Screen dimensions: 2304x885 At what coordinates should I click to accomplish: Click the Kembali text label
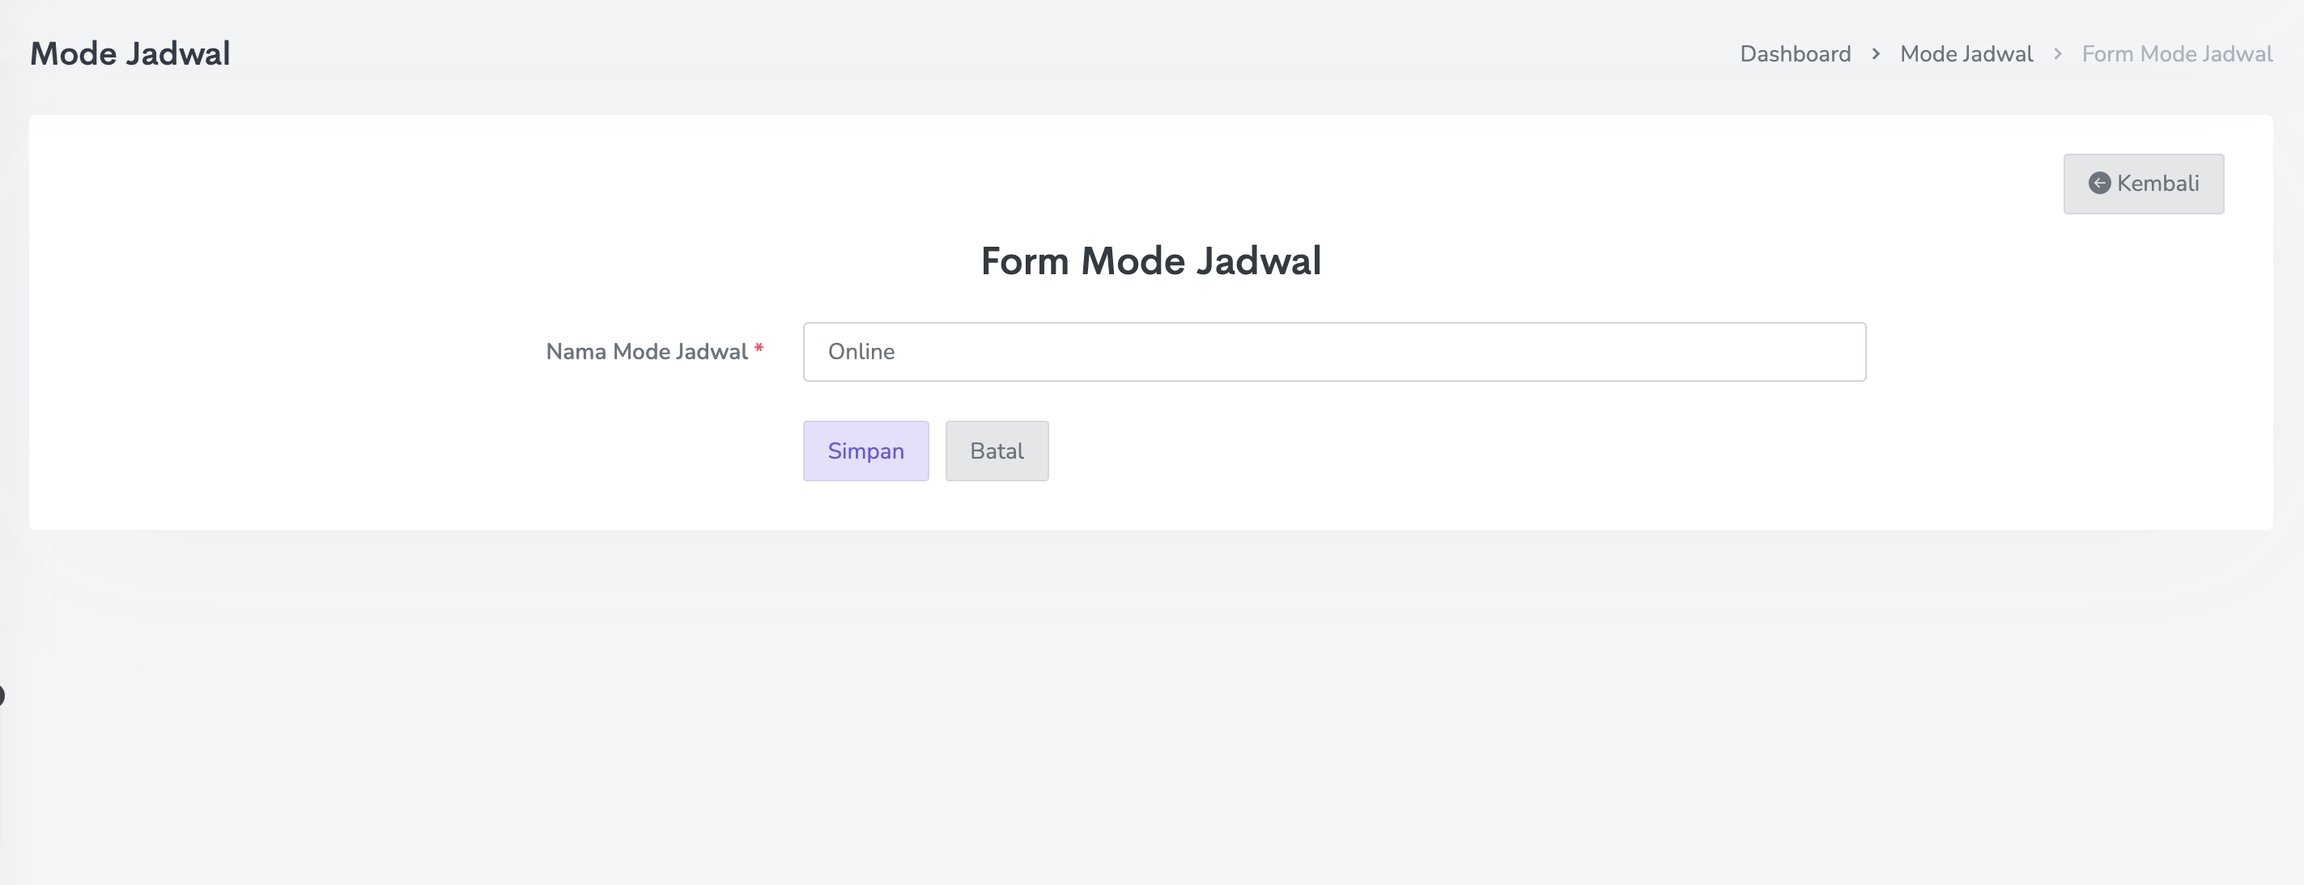[2158, 184]
